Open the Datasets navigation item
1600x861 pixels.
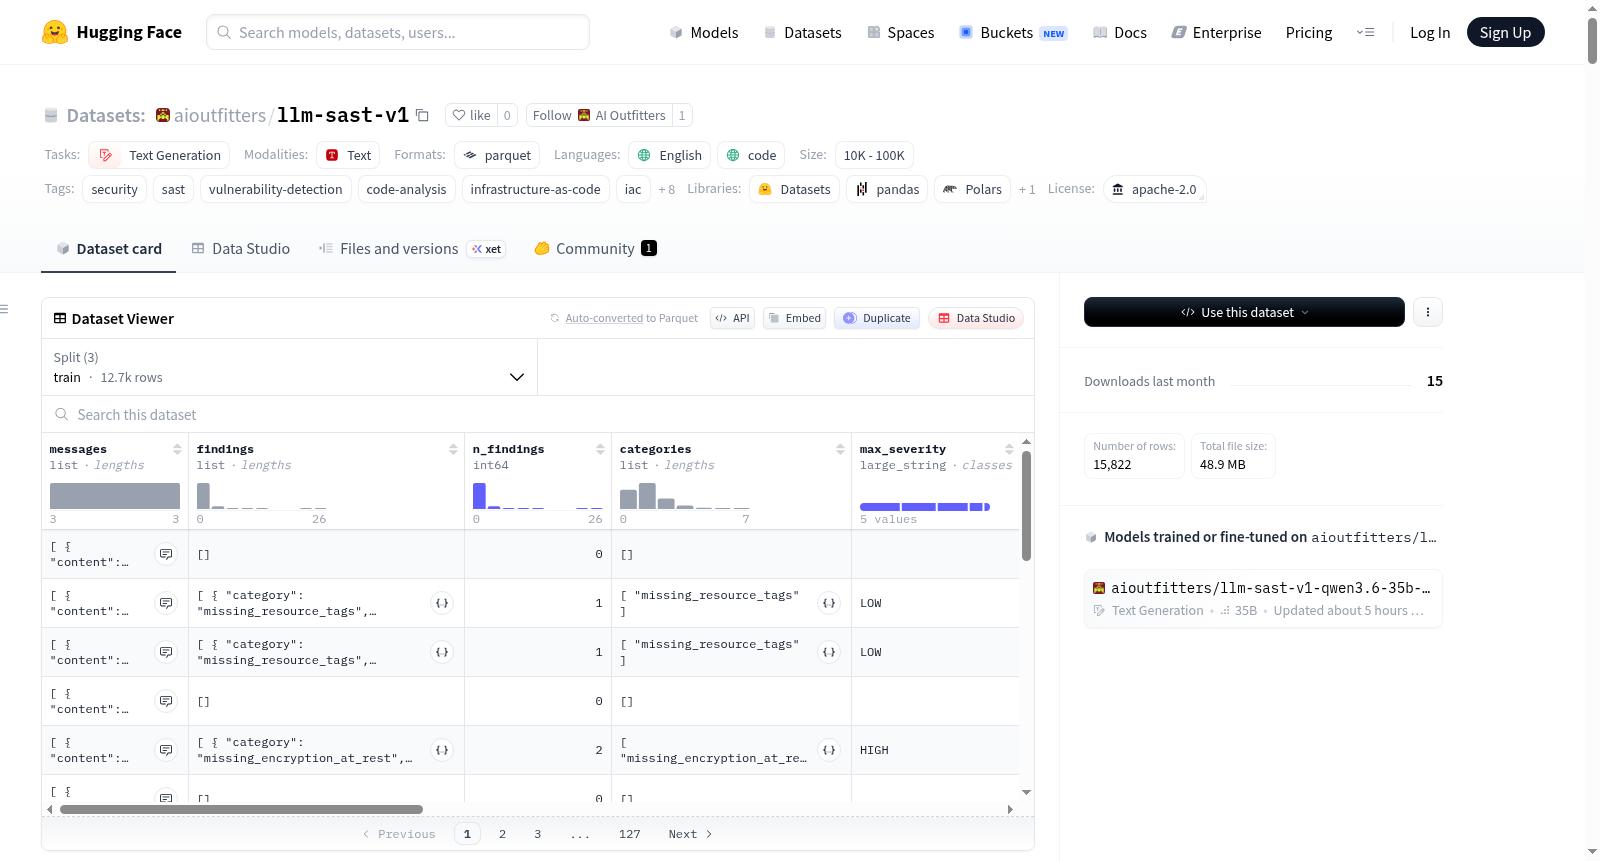pos(803,32)
